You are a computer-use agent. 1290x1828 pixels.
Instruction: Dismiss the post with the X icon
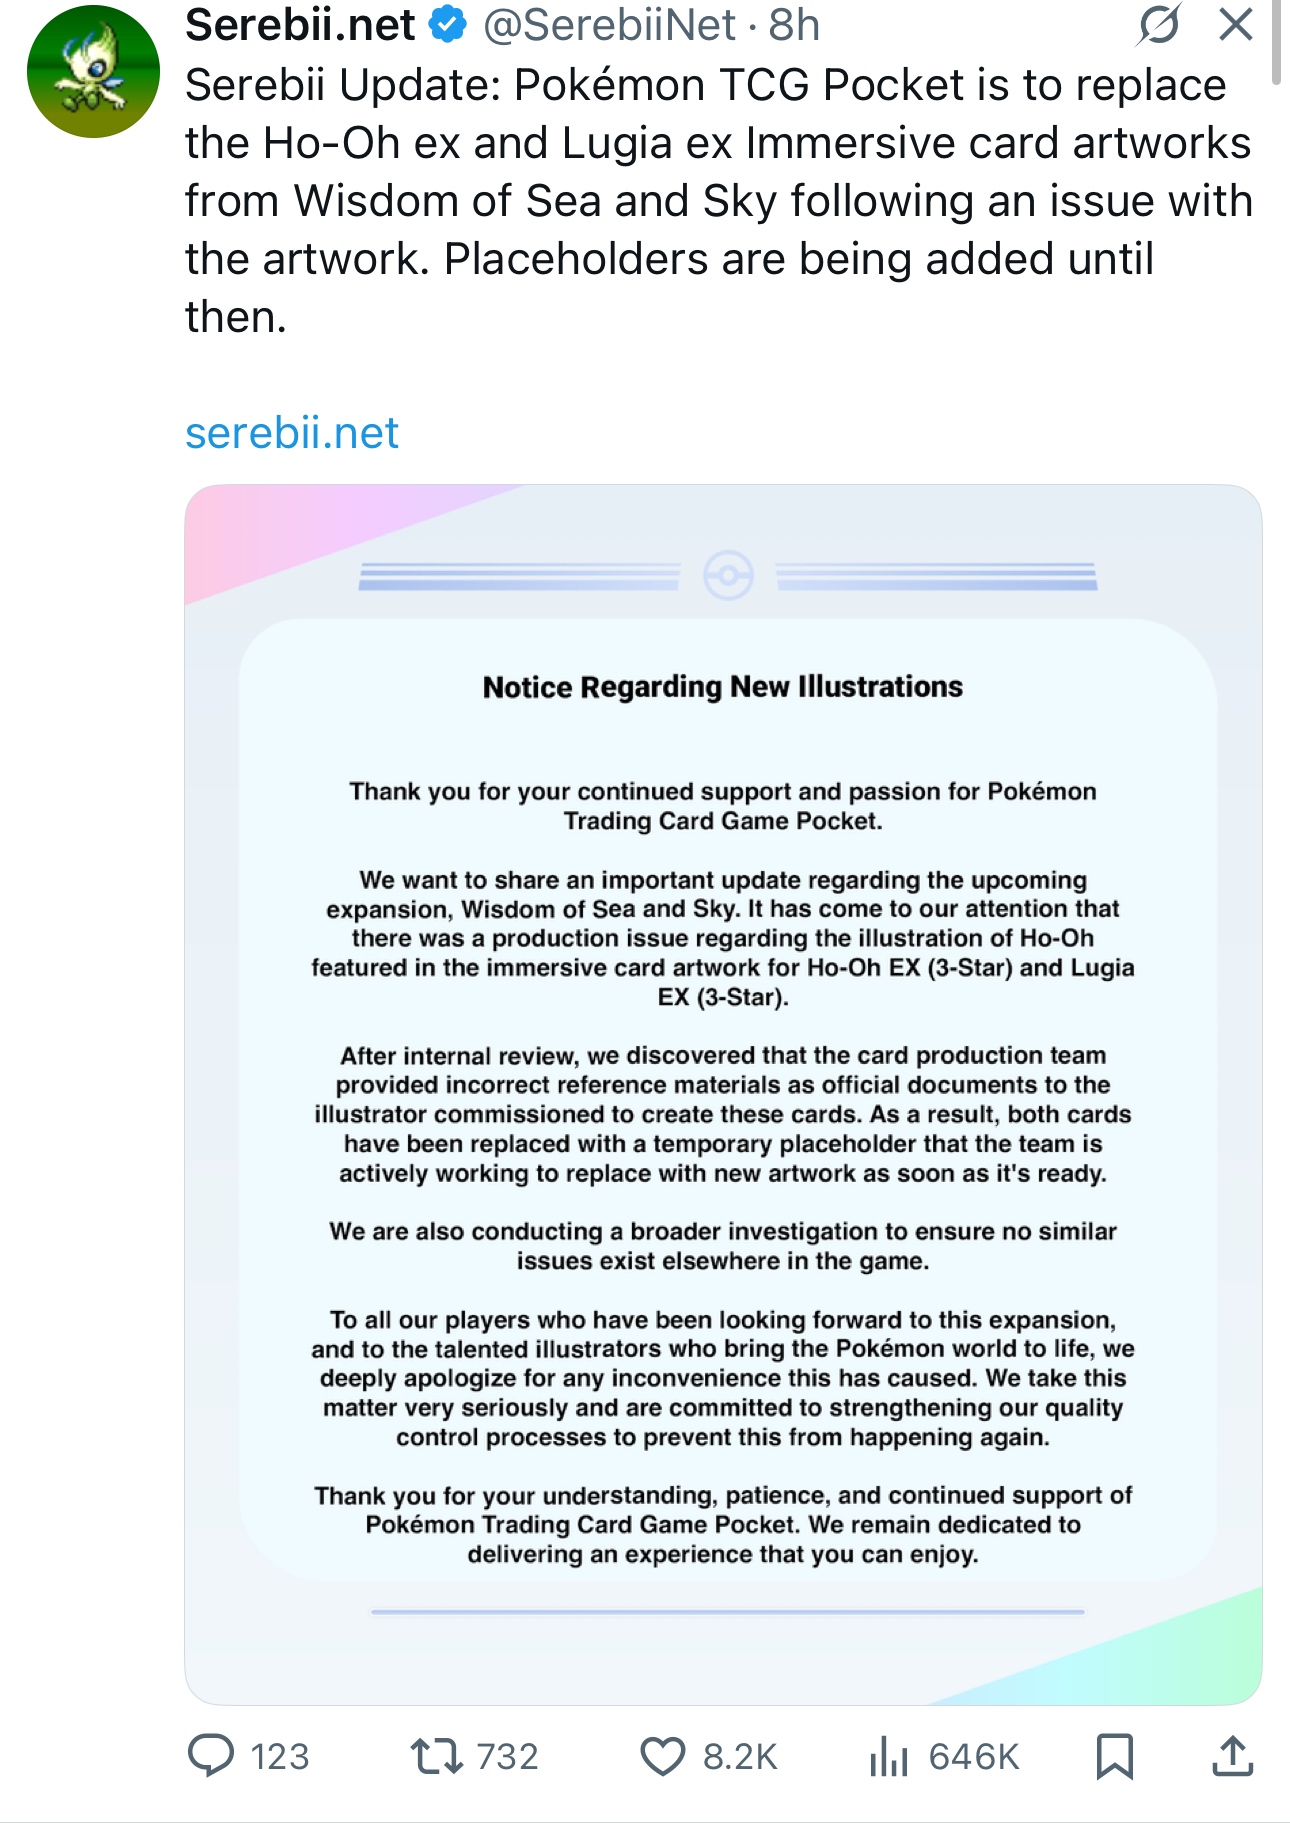[1236, 24]
